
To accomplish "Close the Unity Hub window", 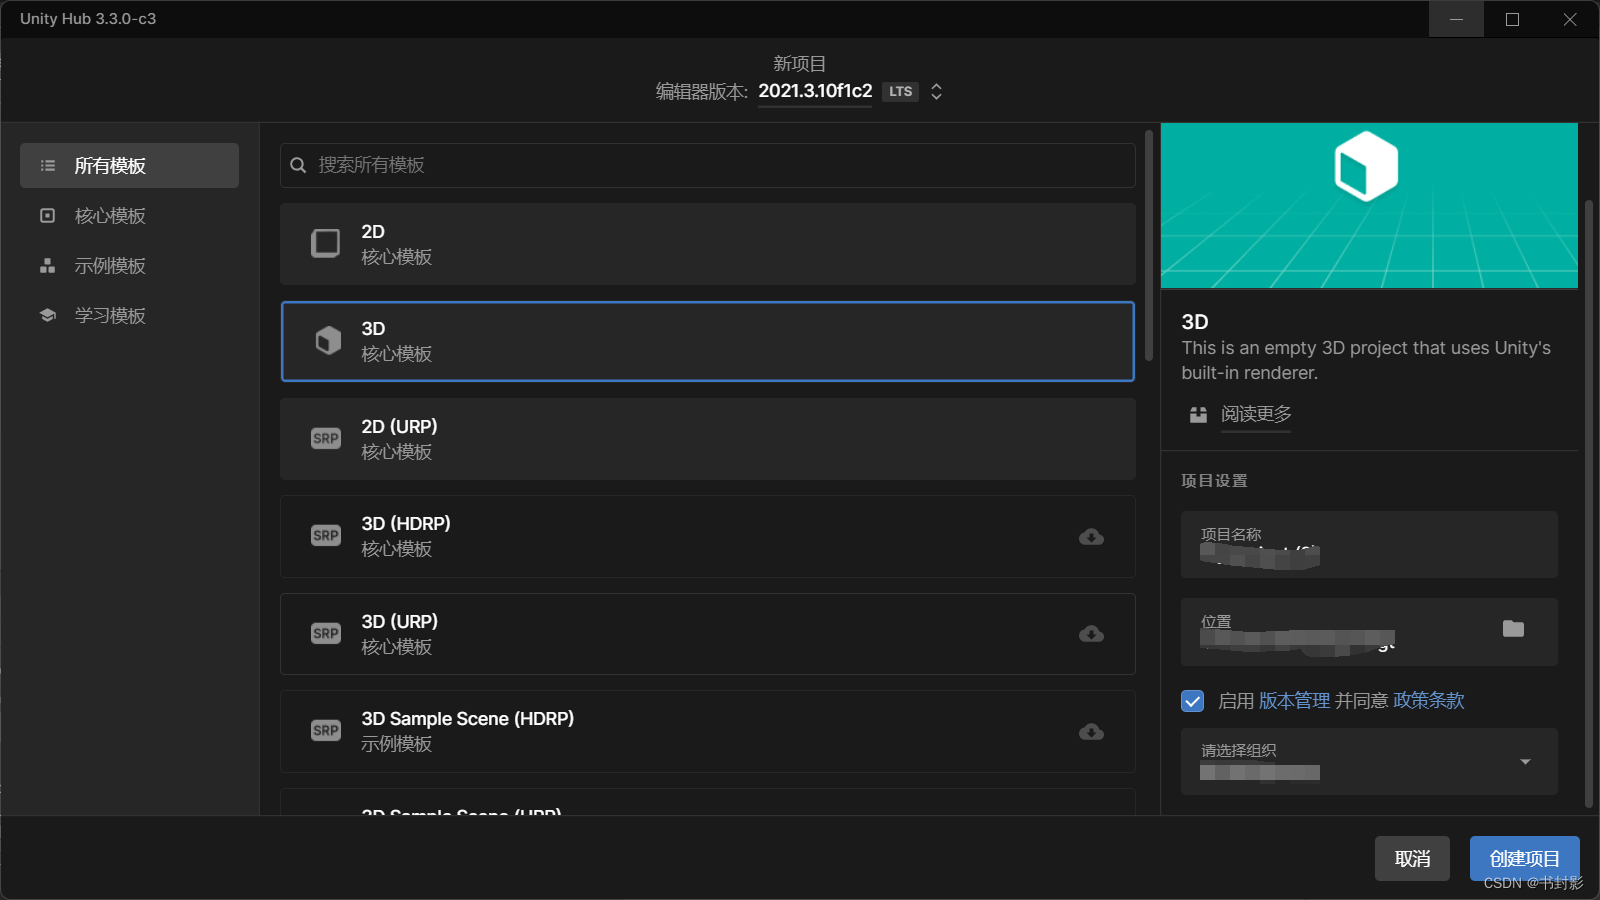I will tap(1570, 19).
